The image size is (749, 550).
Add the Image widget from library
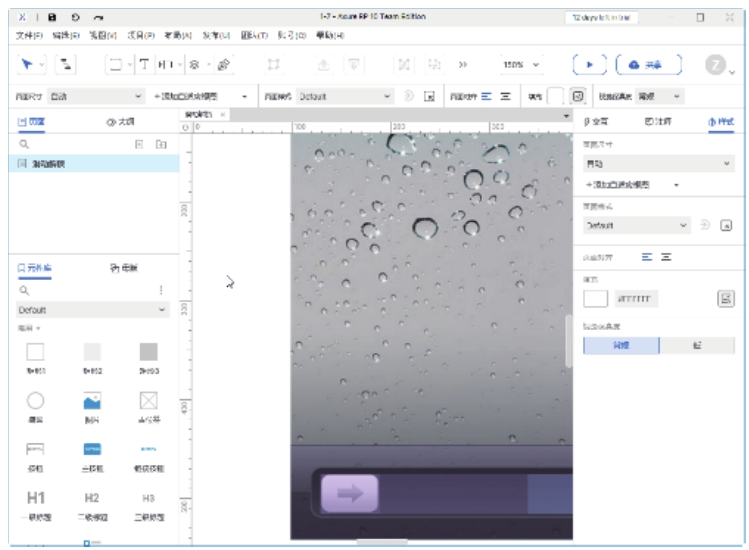(x=91, y=400)
